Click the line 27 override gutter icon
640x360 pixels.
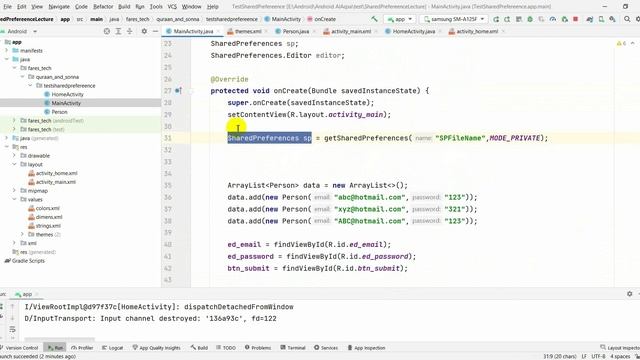pyautogui.click(x=178, y=91)
